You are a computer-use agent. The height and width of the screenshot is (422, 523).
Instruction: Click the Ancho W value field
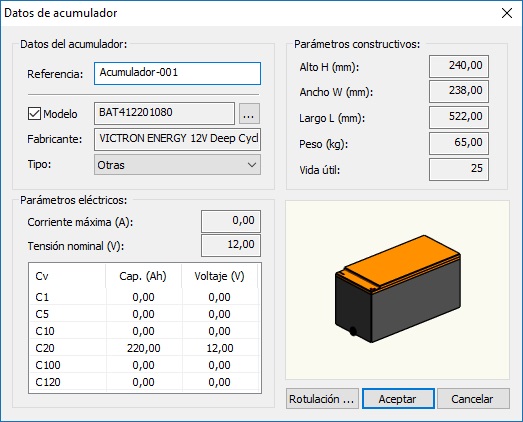[459, 91]
